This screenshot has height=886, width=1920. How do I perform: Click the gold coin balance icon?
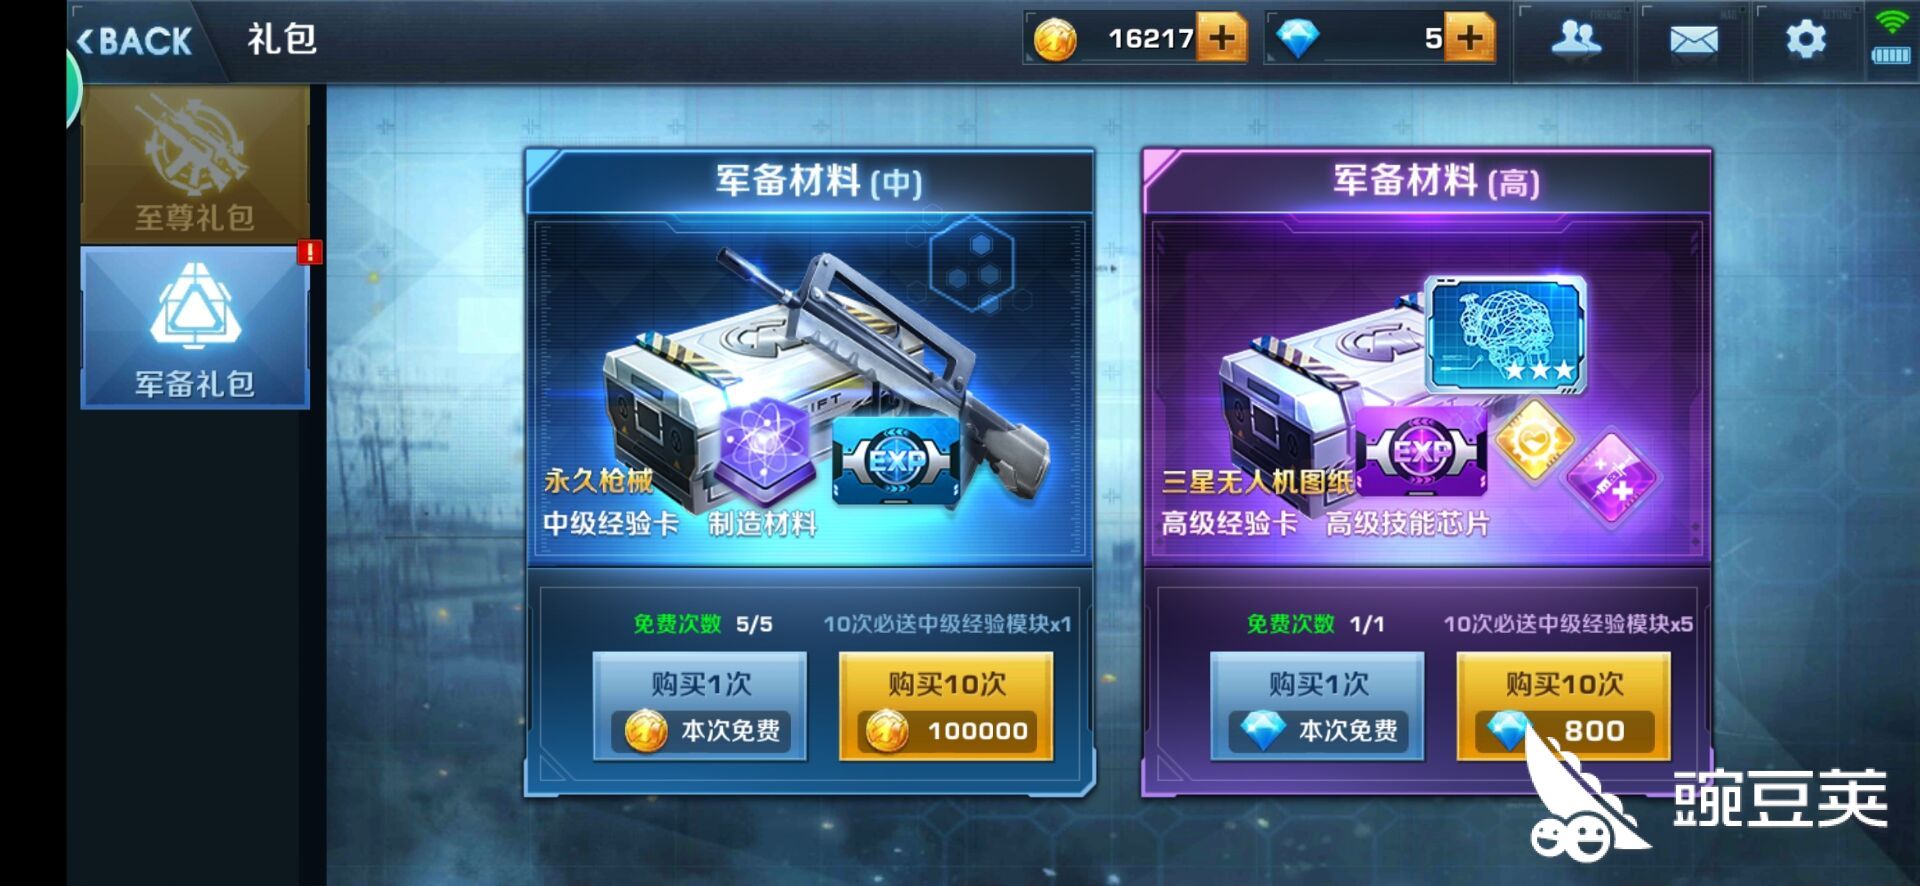1055,40
